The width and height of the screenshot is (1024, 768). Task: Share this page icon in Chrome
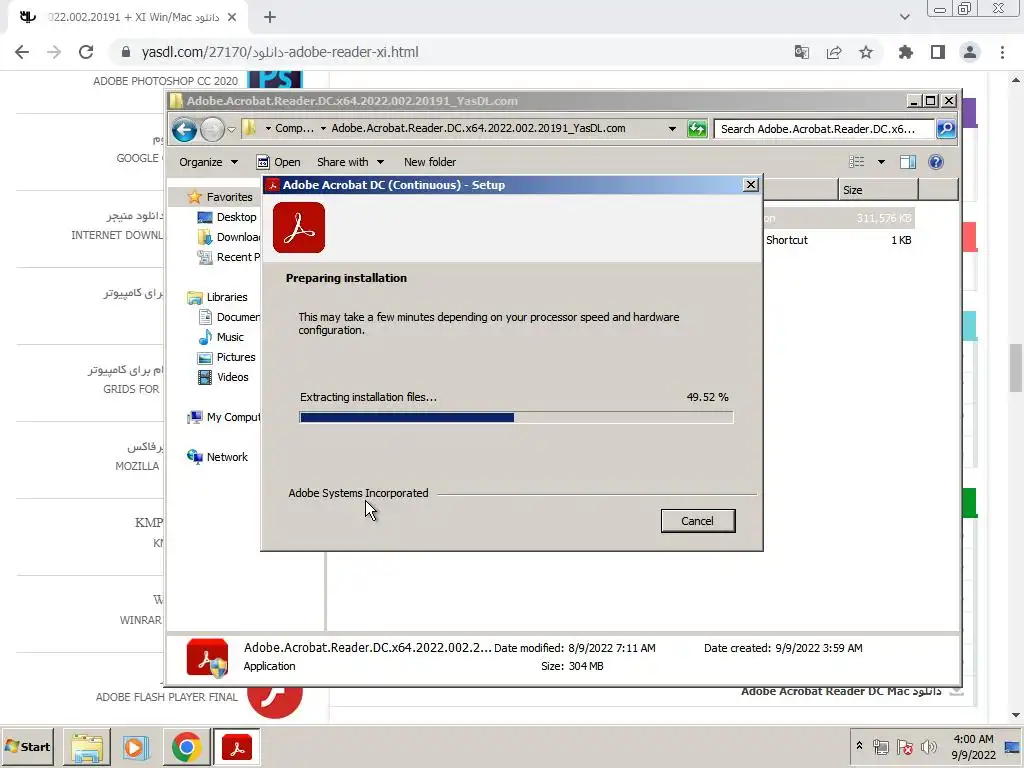tap(834, 52)
